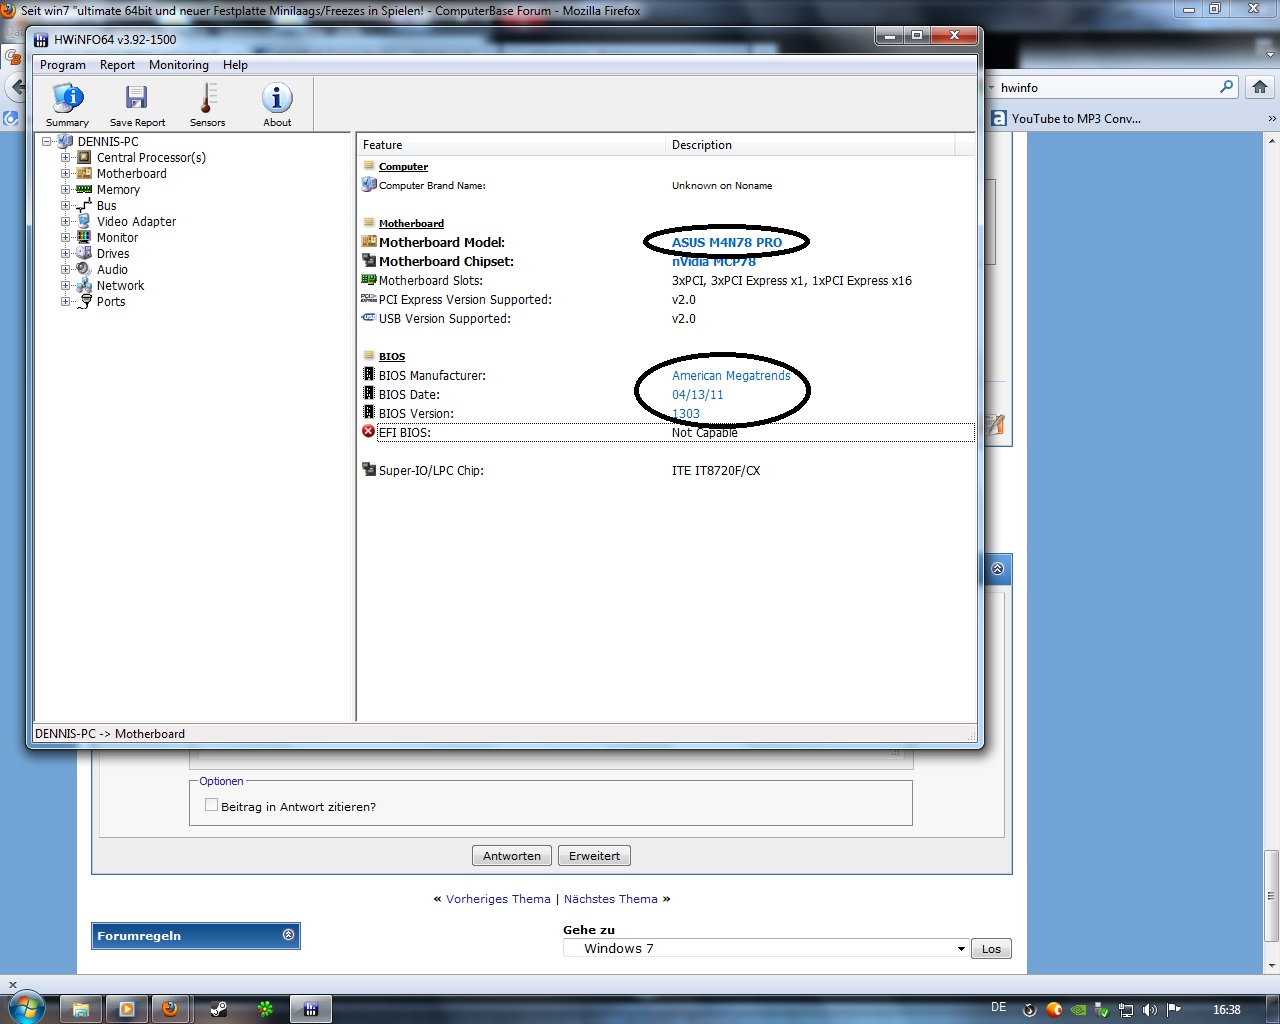Expand the Bus tree node
This screenshot has height=1024, width=1280.
pyautogui.click(x=65, y=206)
